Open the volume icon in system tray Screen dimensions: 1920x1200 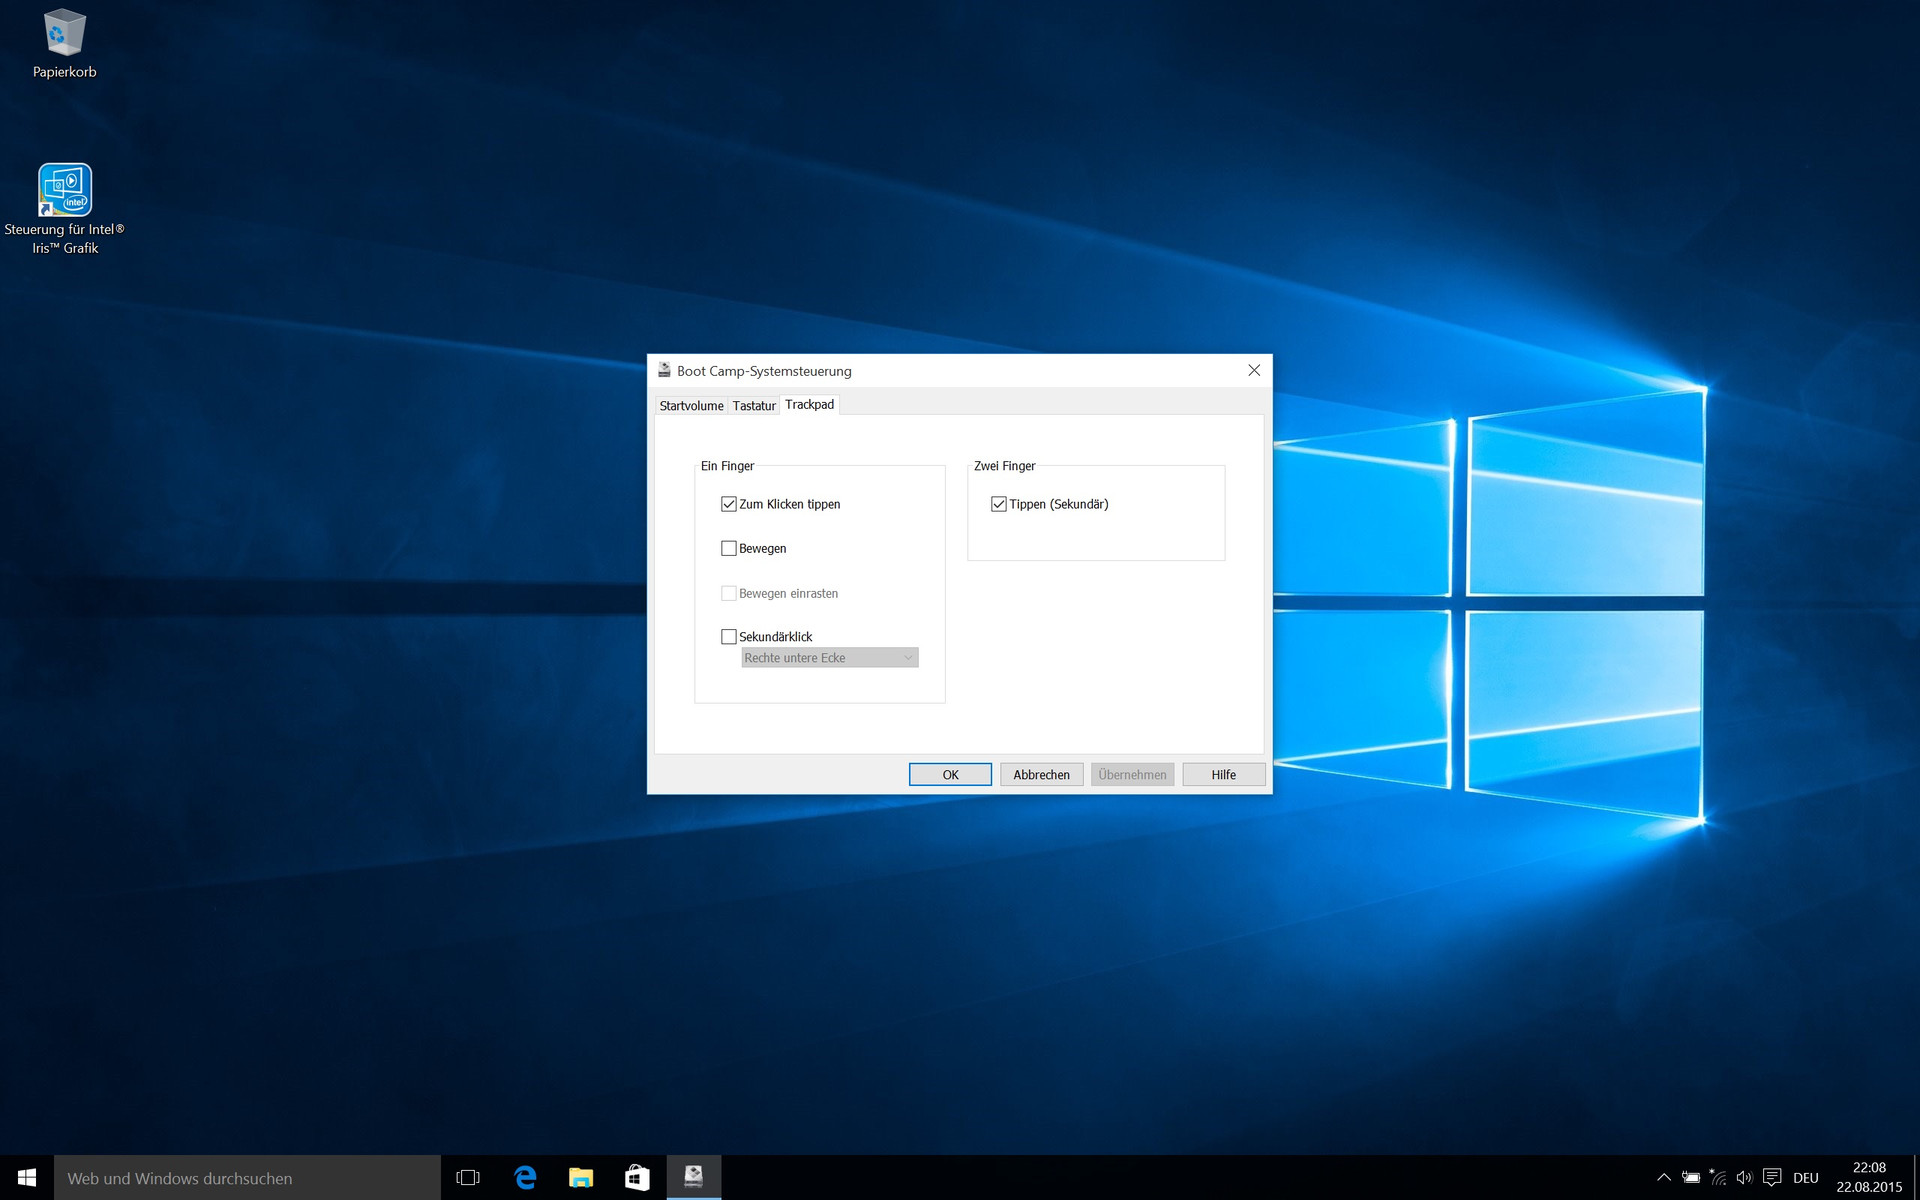1745,1178
